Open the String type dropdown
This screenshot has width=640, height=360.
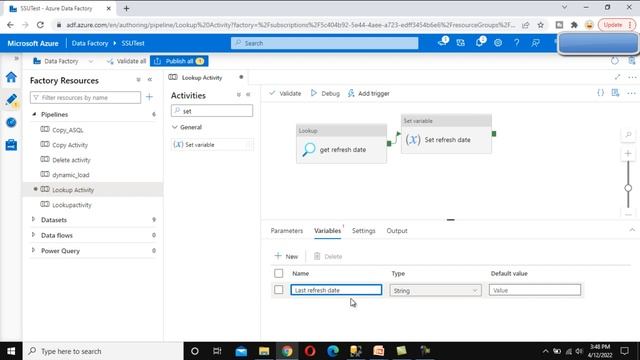pos(435,290)
